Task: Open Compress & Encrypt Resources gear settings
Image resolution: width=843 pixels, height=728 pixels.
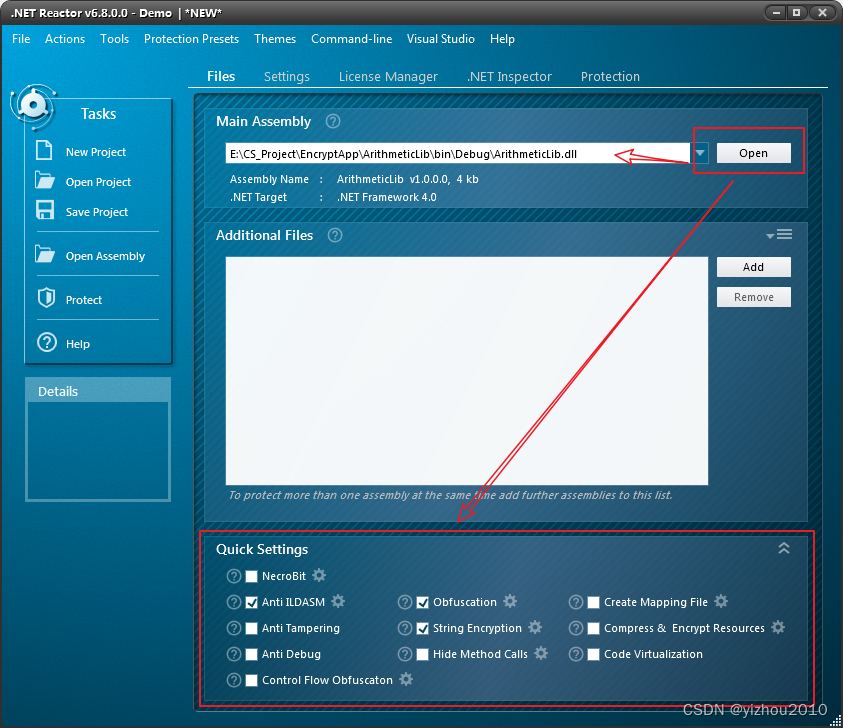Action: click(778, 627)
